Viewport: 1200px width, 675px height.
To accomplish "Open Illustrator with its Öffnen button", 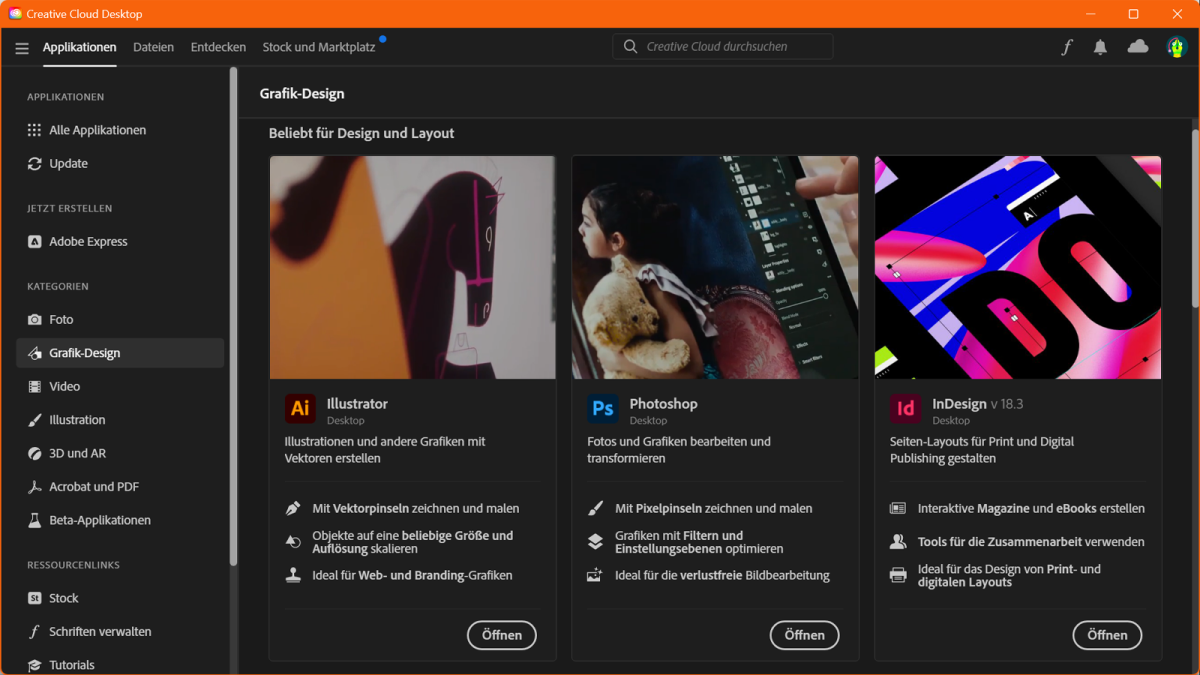I will coord(502,635).
